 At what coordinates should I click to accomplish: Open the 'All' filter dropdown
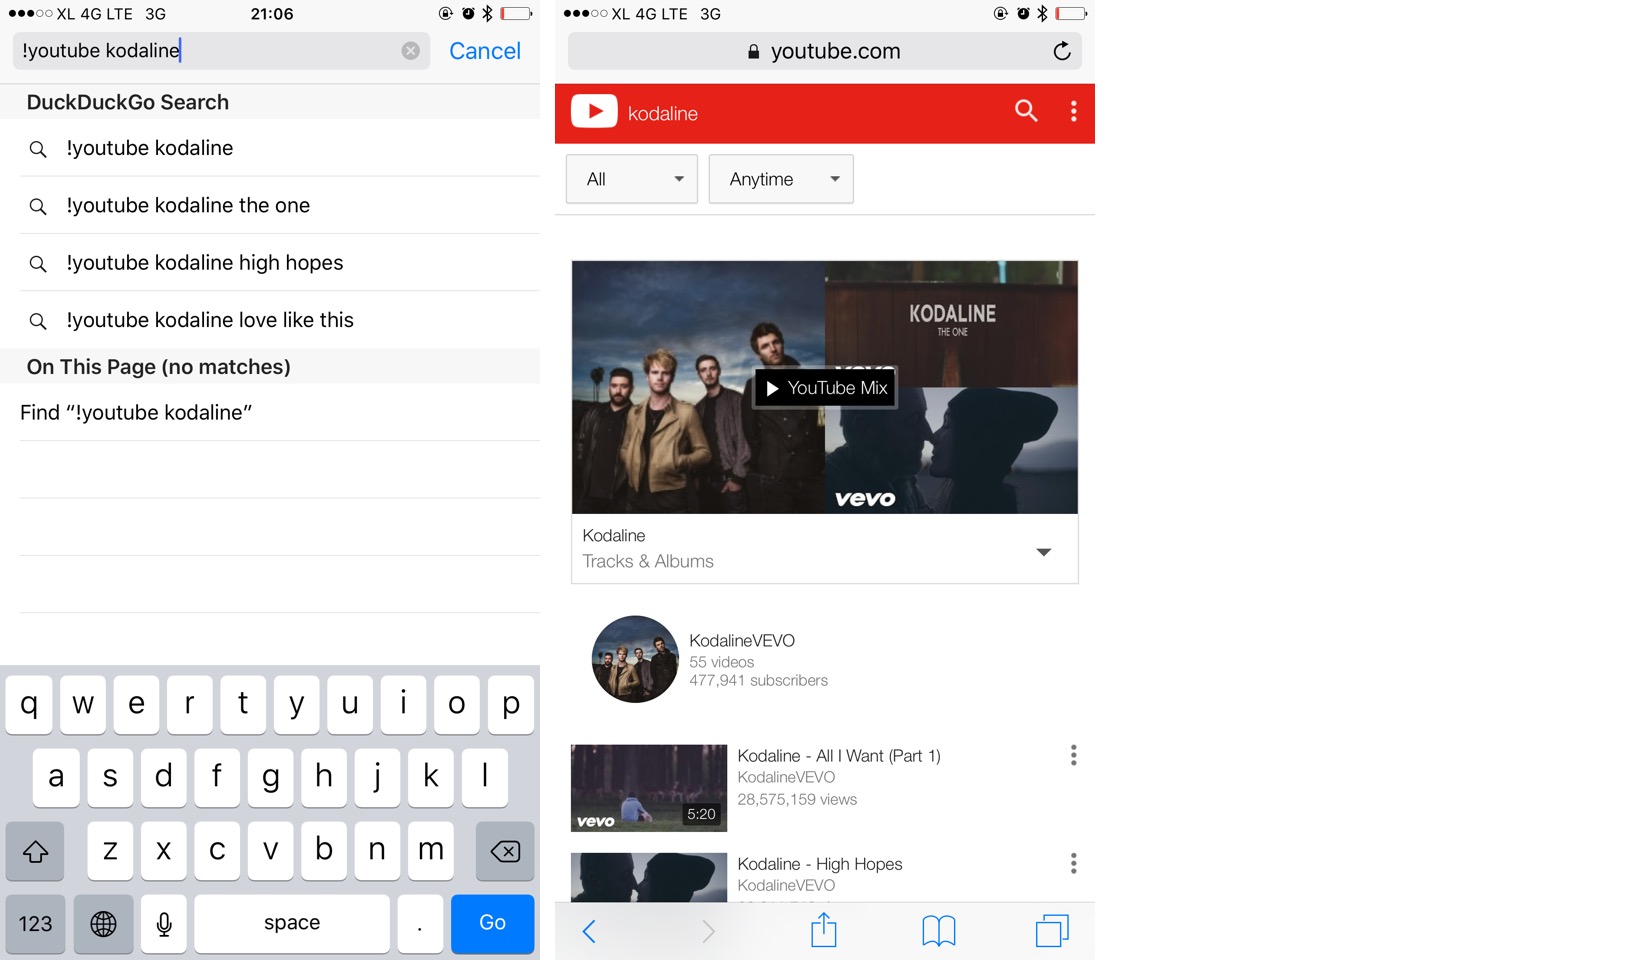[x=632, y=179]
